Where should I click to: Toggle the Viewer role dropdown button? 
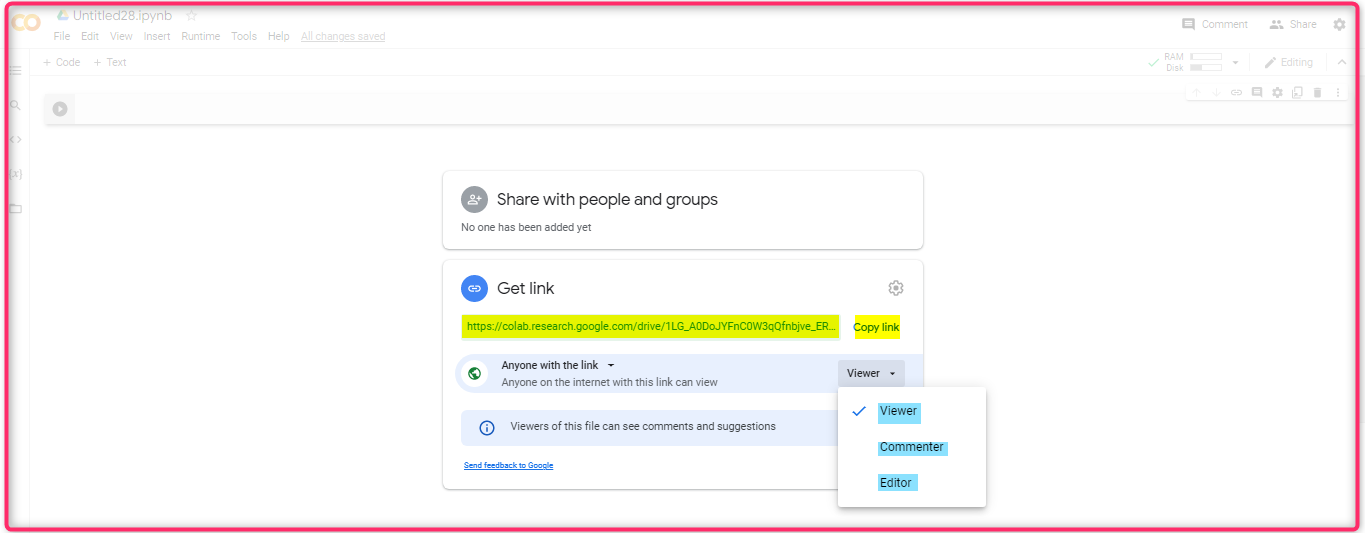coord(871,373)
